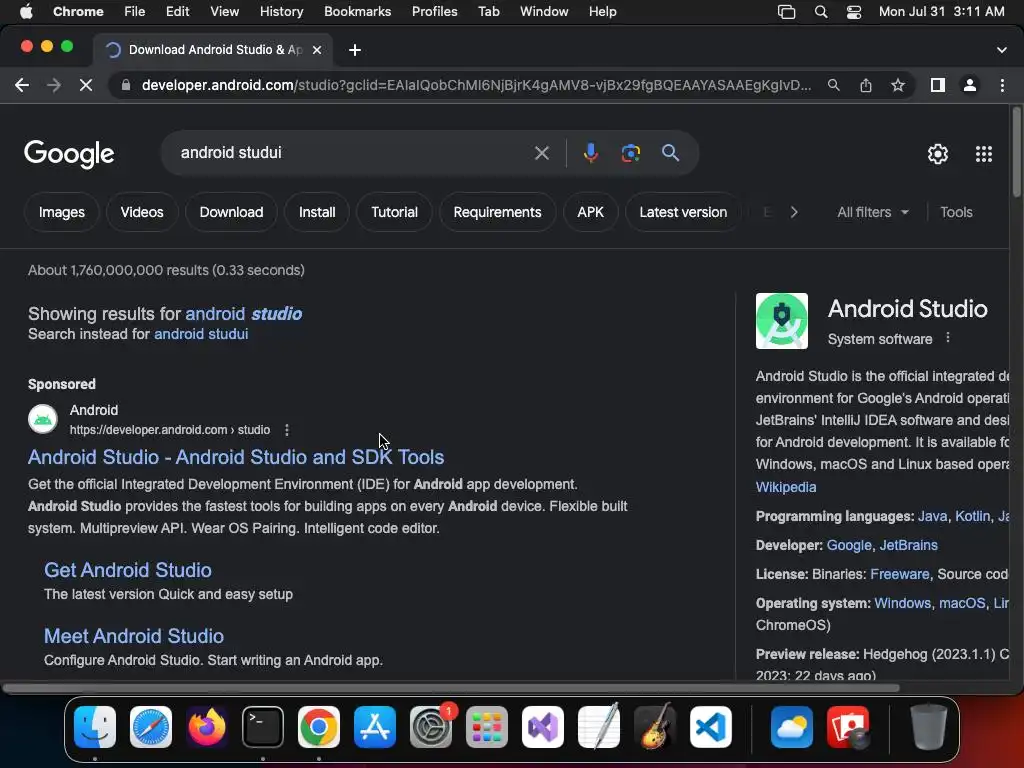Viewport: 1024px width, 768px height.
Task: Search by voice microphone icon
Action: click(590, 153)
